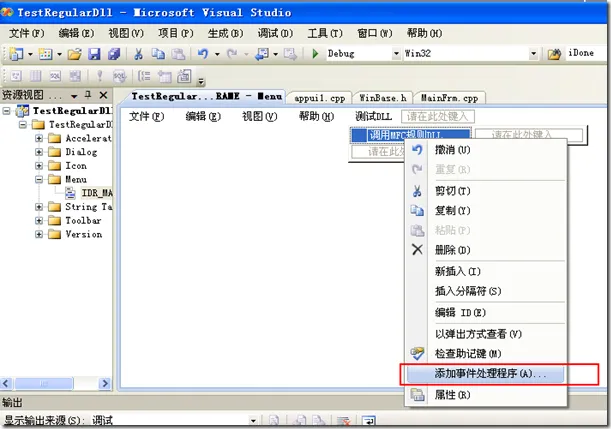The width and height of the screenshot is (611, 429).
Task: Switch to the WinBase.h tab
Action: coord(383,98)
